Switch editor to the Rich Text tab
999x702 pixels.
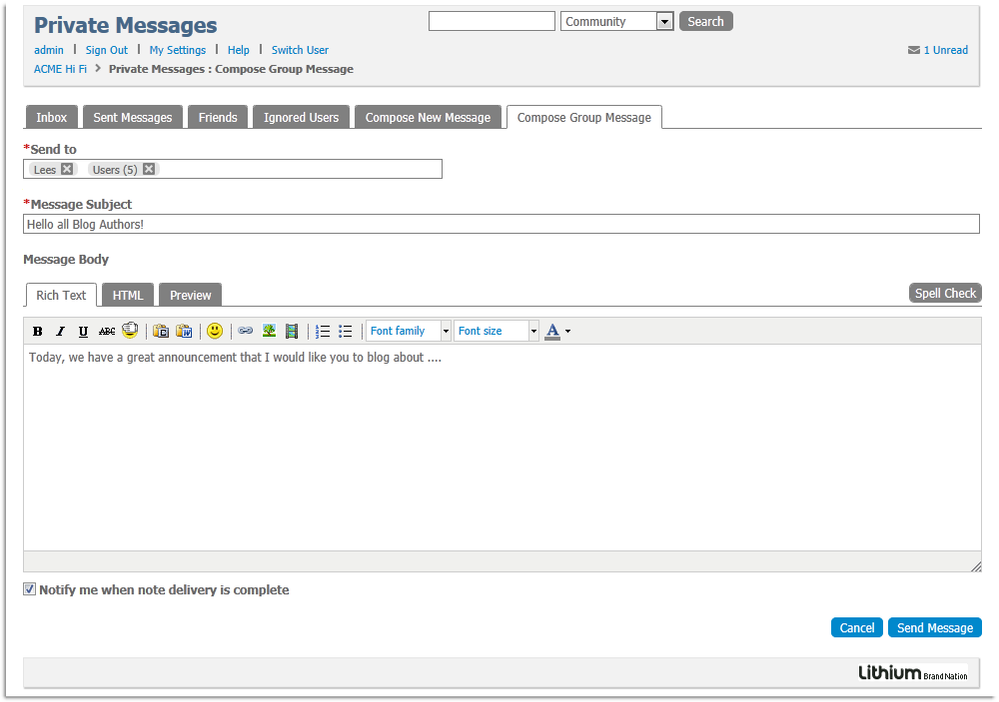tap(61, 296)
